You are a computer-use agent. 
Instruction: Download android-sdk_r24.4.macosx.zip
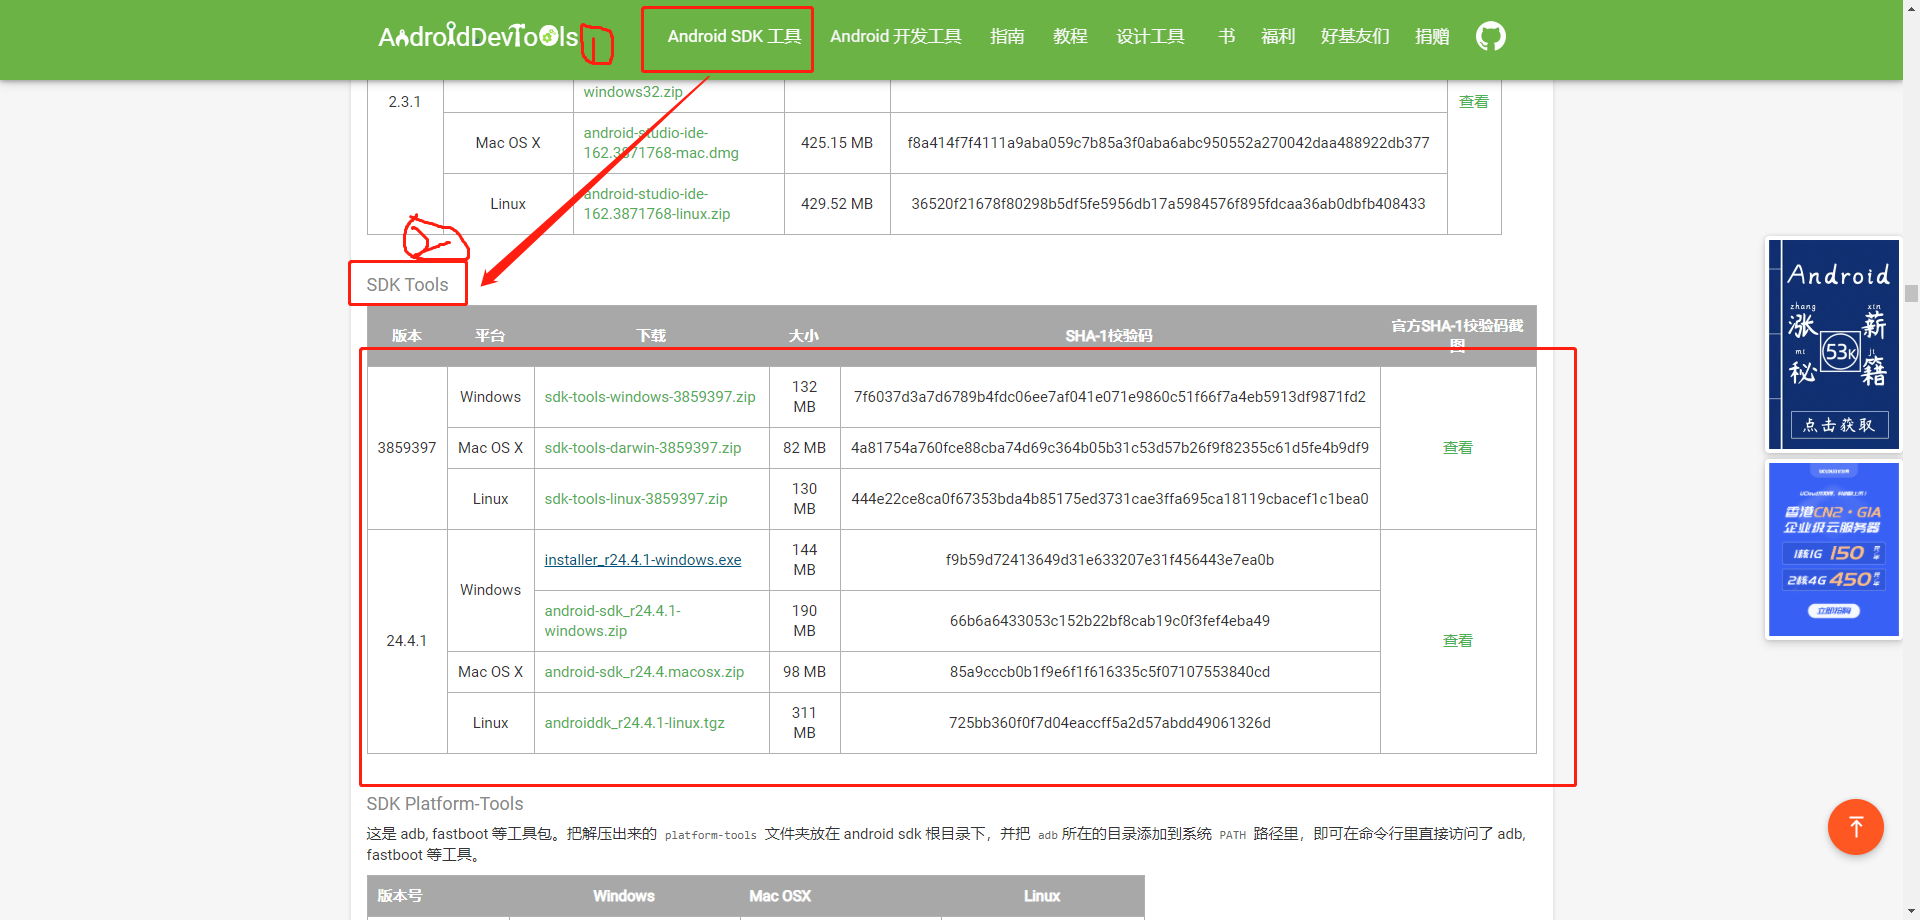tap(644, 672)
